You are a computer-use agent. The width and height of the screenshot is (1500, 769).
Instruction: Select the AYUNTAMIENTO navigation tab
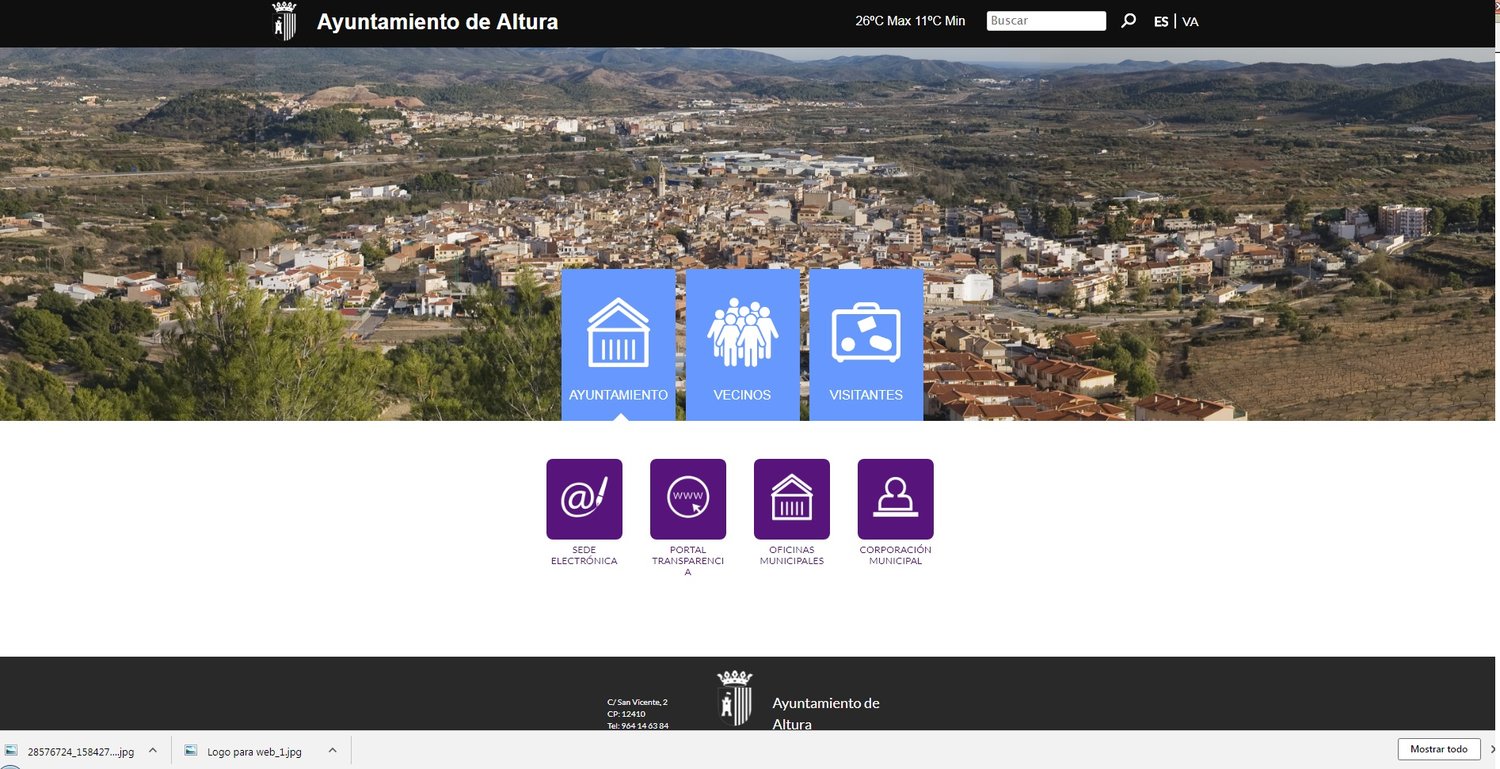[618, 394]
